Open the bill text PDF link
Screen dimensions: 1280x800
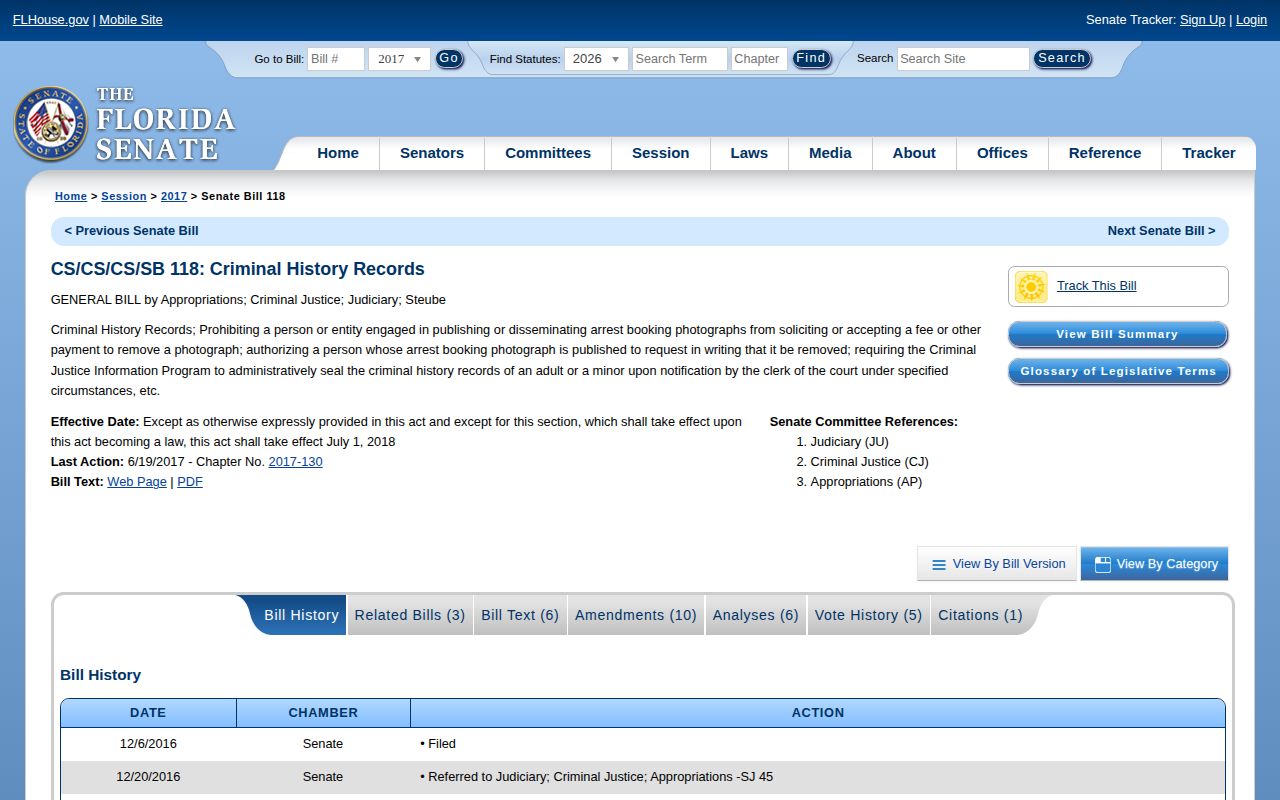click(190, 482)
